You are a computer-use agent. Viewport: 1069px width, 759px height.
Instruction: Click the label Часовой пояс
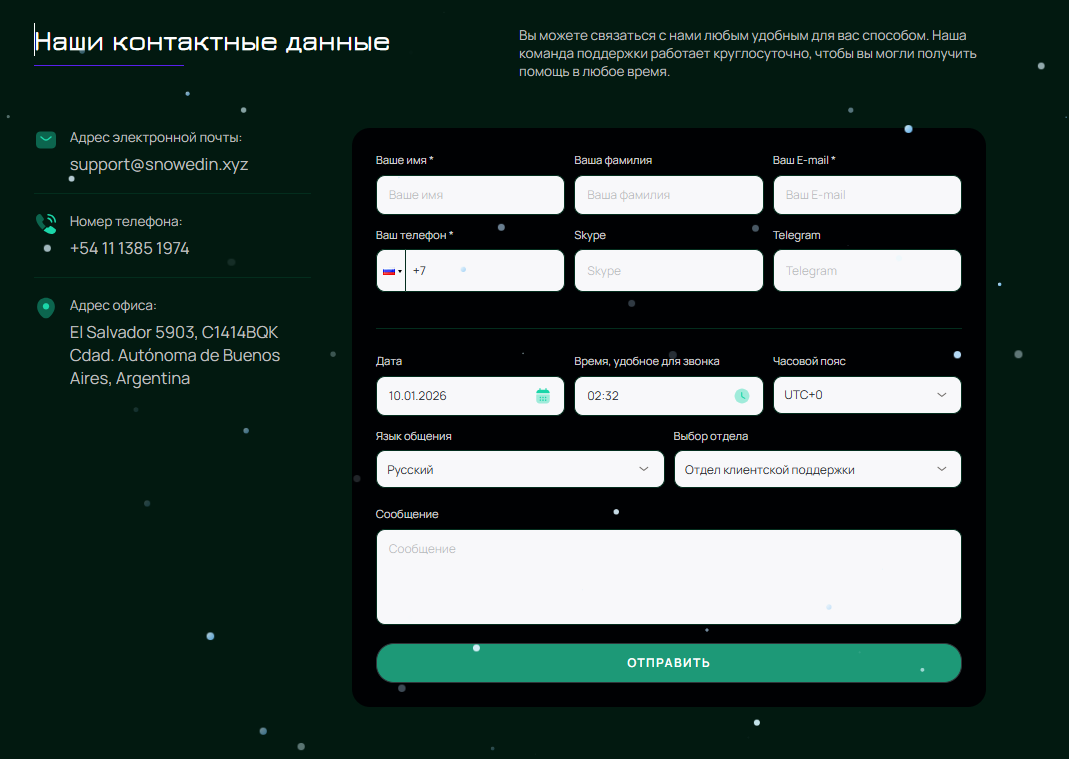(809, 361)
